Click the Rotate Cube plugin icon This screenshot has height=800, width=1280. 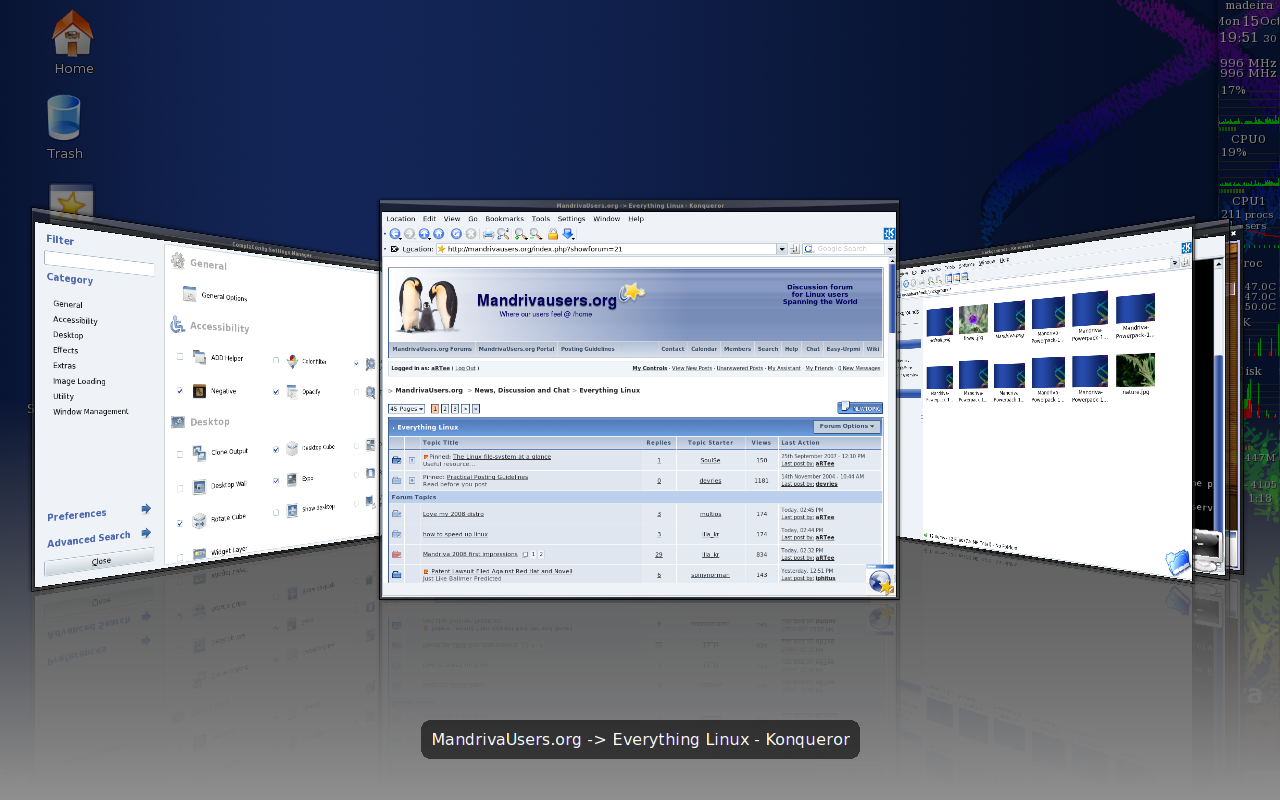(x=199, y=521)
